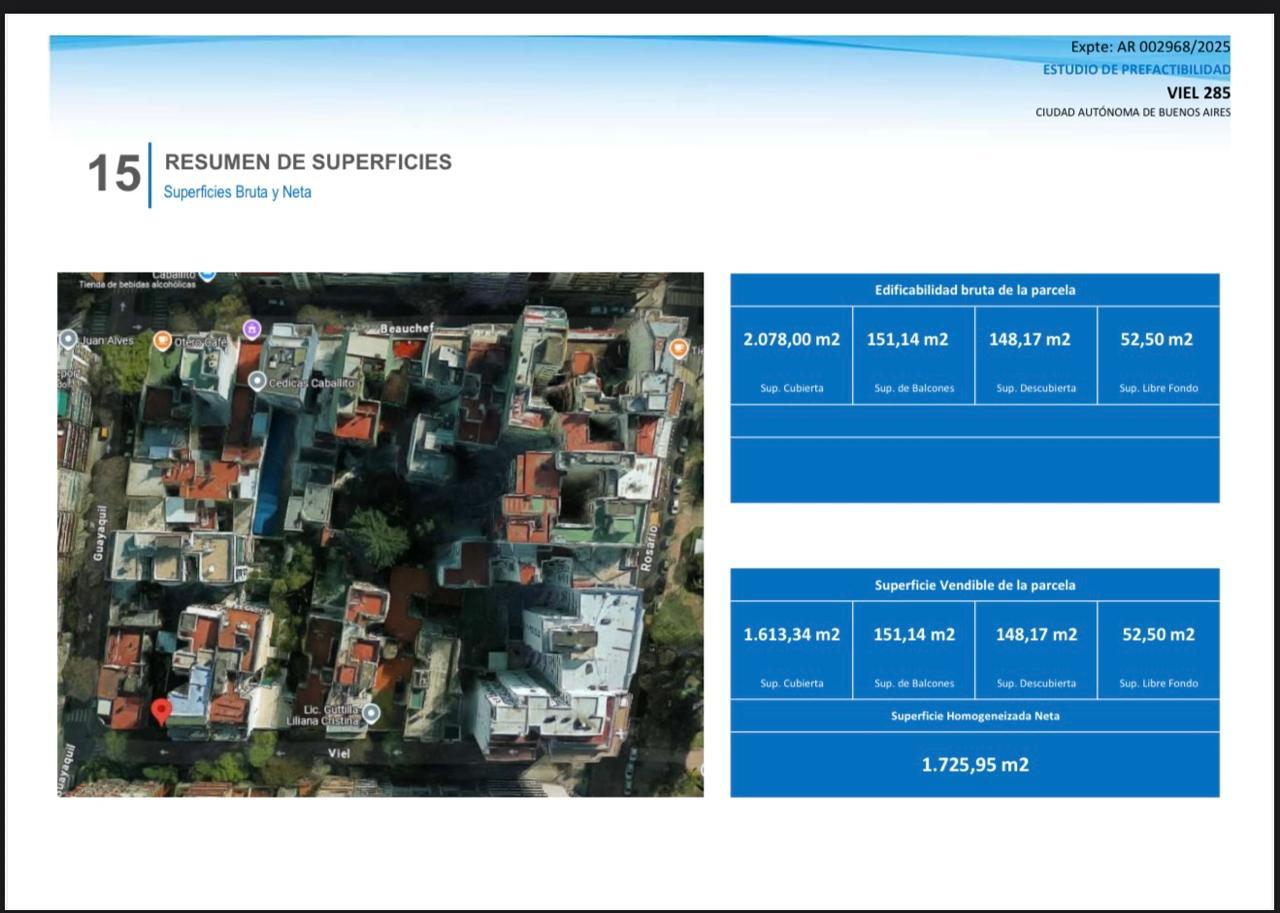This screenshot has width=1280, height=913.
Task: Select the 'RESUMEN DE SUPERFICIES' heading
Action: (x=308, y=162)
